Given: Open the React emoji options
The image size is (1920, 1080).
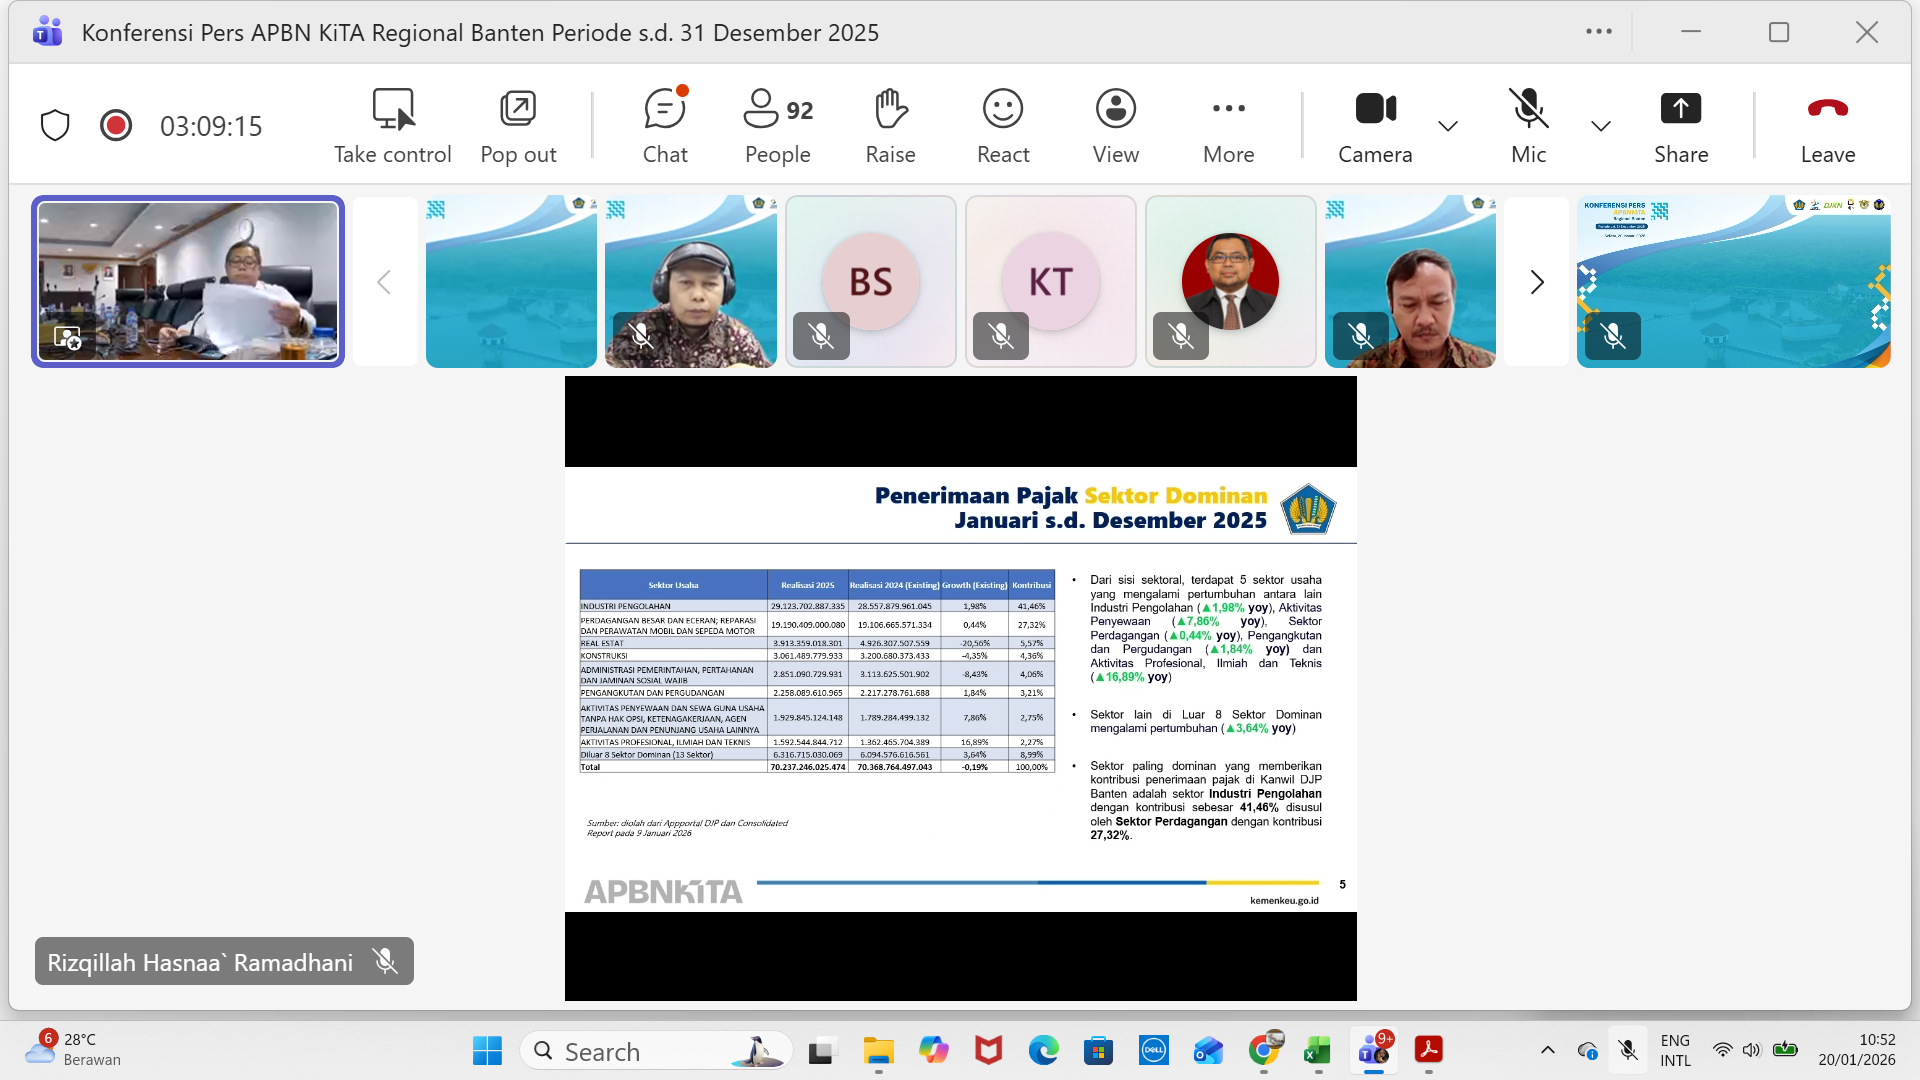Looking at the screenshot, I should click(x=1002, y=126).
